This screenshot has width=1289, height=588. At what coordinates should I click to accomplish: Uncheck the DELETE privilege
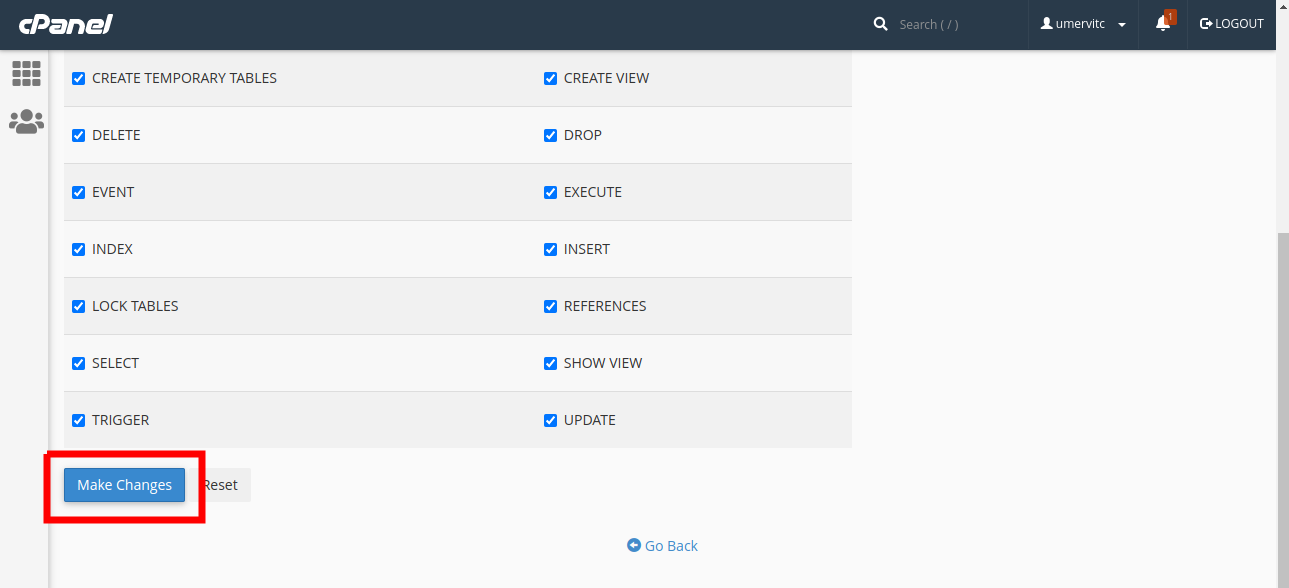pos(78,135)
